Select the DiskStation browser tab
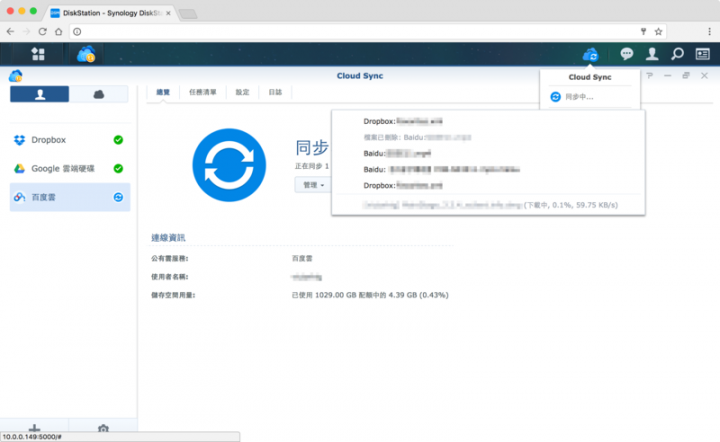The height and width of the screenshot is (442, 720). tap(109, 13)
